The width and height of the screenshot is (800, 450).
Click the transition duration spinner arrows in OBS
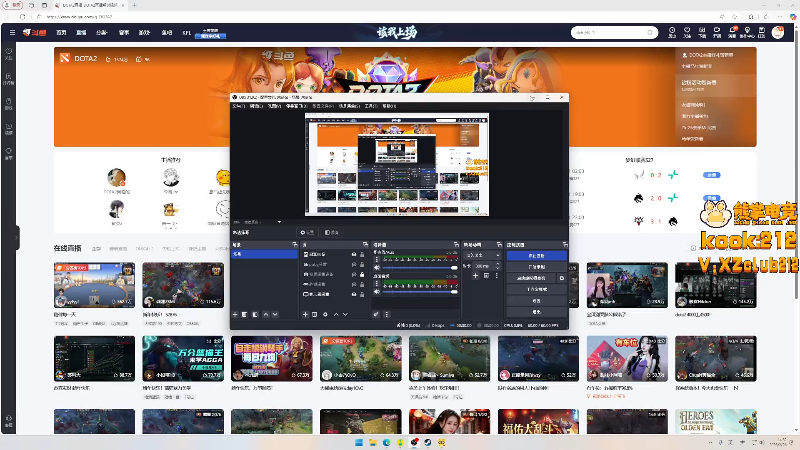coord(497,266)
